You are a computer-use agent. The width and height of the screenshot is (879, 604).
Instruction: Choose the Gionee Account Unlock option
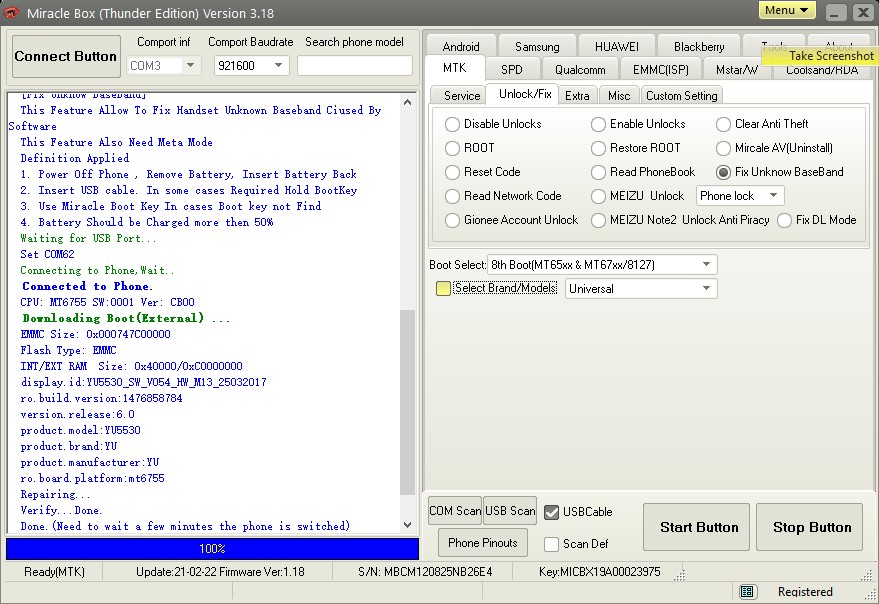click(x=452, y=220)
